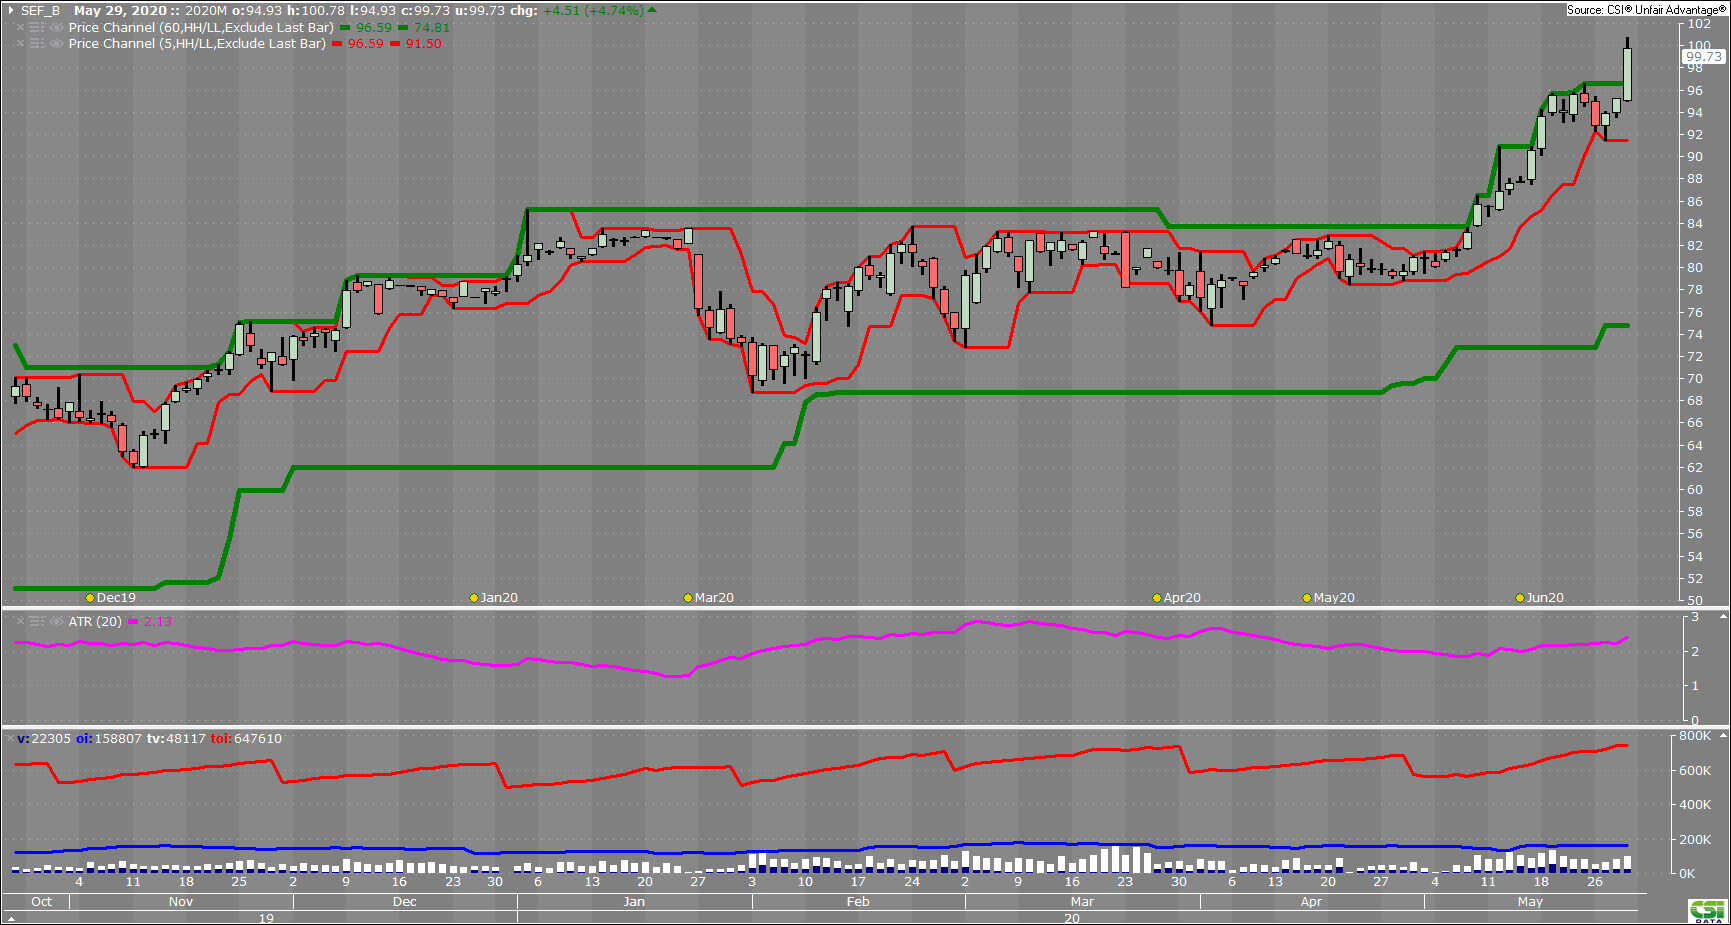Click the CSI Data logo
The image size is (1731, 925).
[1708, 911]
